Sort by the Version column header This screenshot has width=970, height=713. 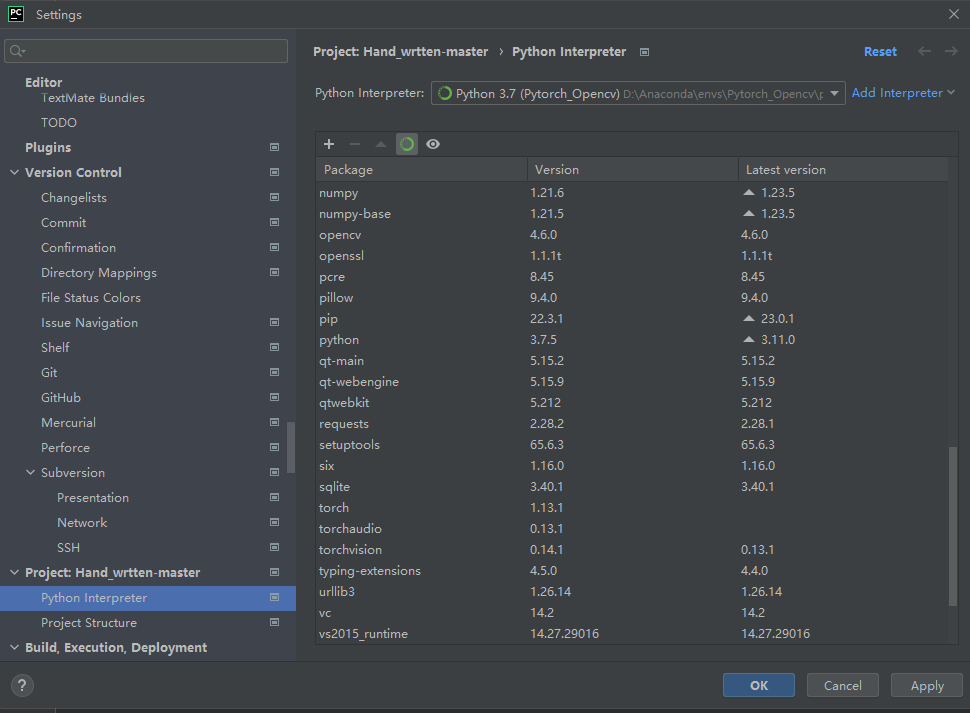[x=633, y=169]
